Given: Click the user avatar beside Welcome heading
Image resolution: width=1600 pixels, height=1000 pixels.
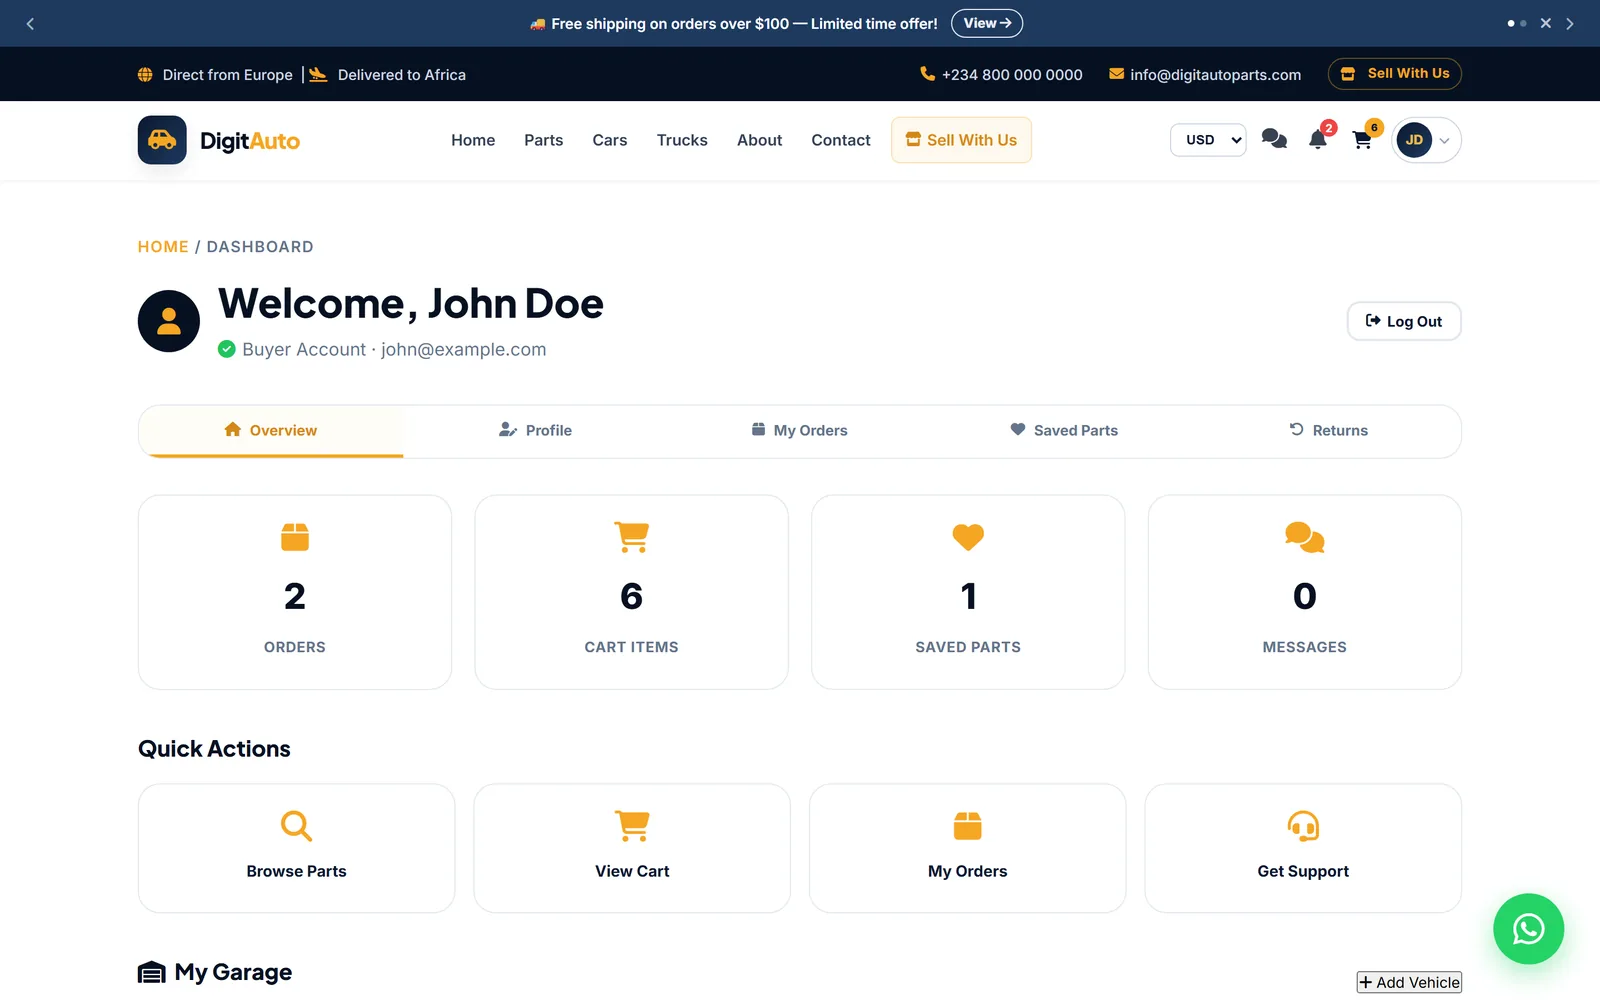Looking at the screenshot, I should [x=169, y=321].
